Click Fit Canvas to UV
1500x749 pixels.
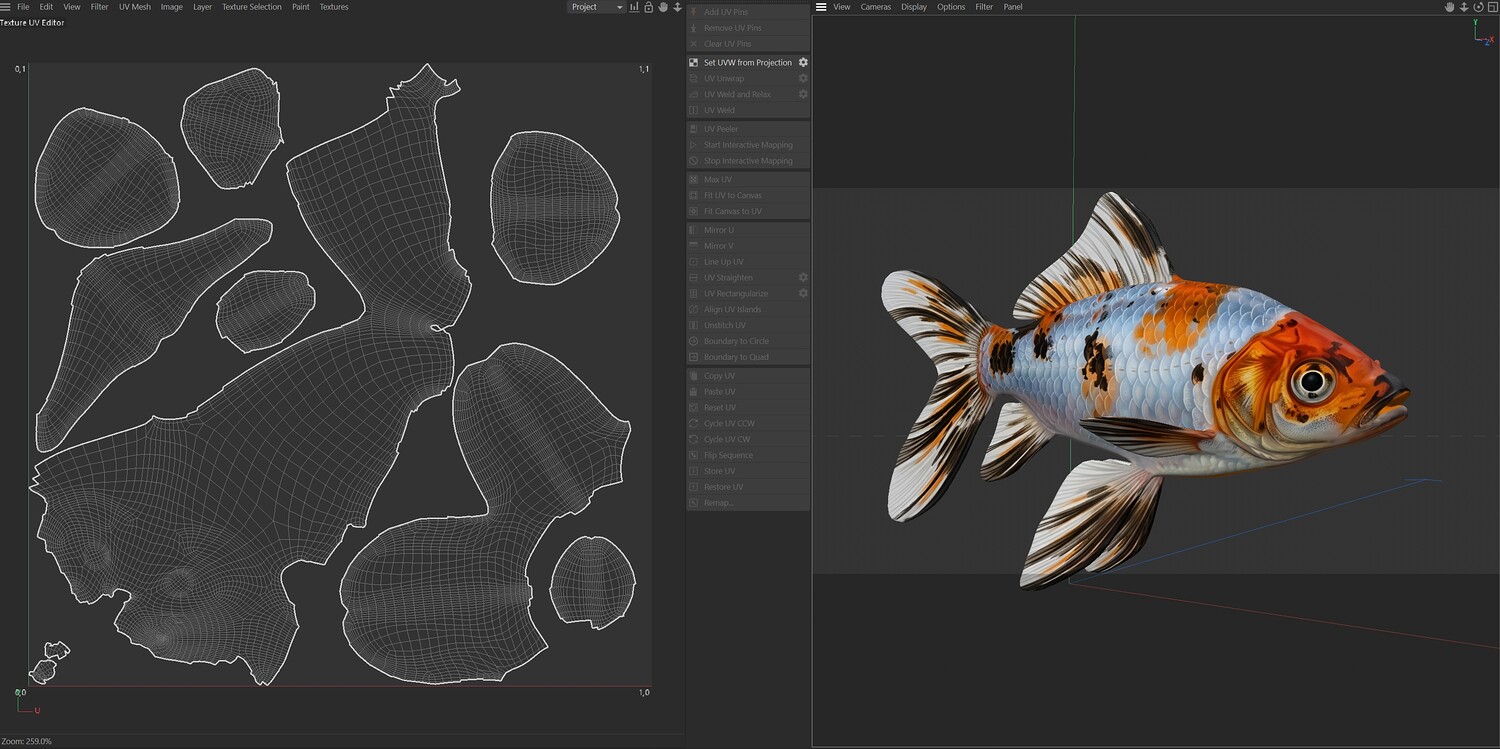pos(748,212)
